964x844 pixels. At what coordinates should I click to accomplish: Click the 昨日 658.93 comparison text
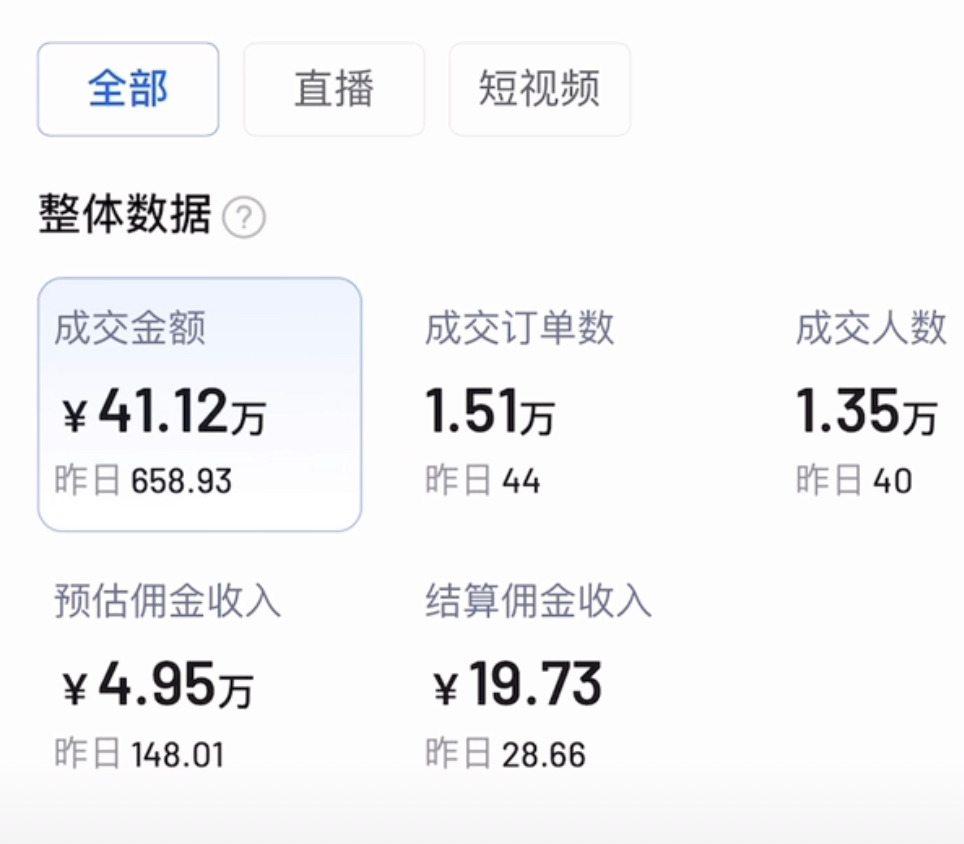pos(143,480)
